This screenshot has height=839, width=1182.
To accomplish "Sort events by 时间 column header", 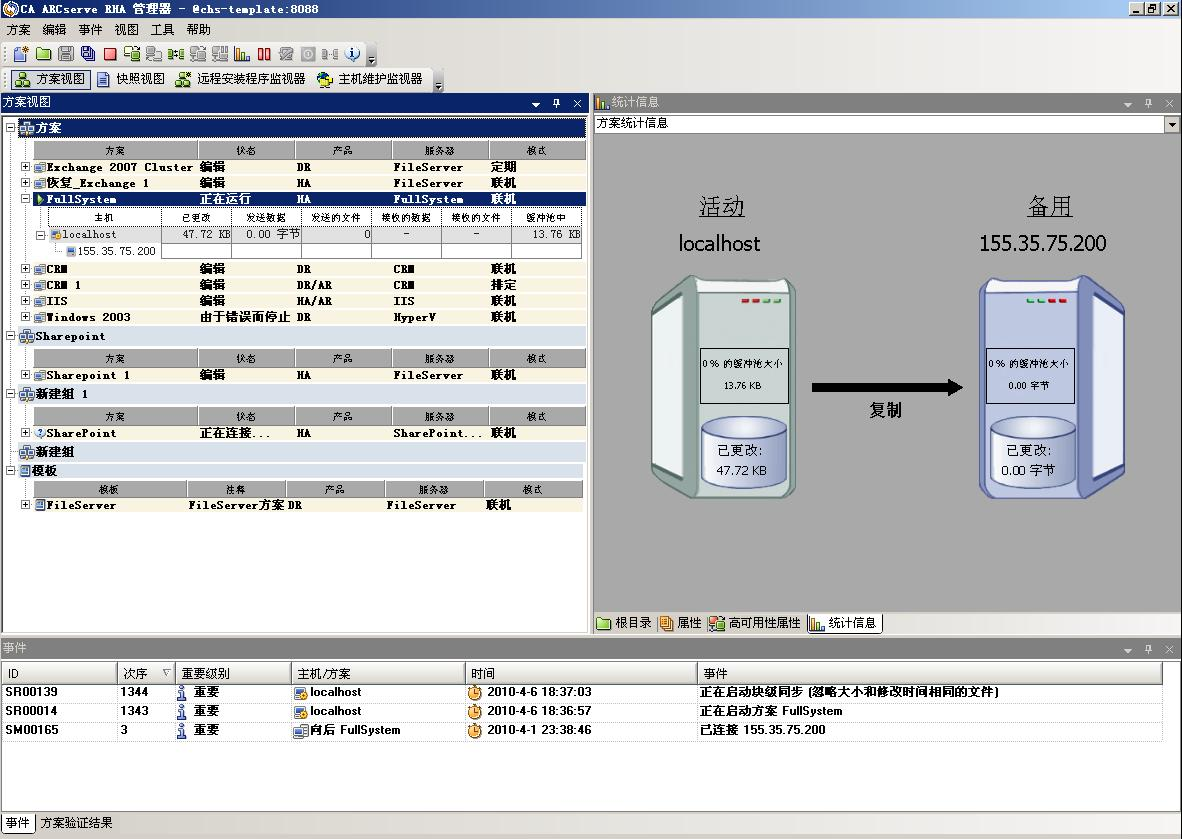I will [x=580, y=673].
